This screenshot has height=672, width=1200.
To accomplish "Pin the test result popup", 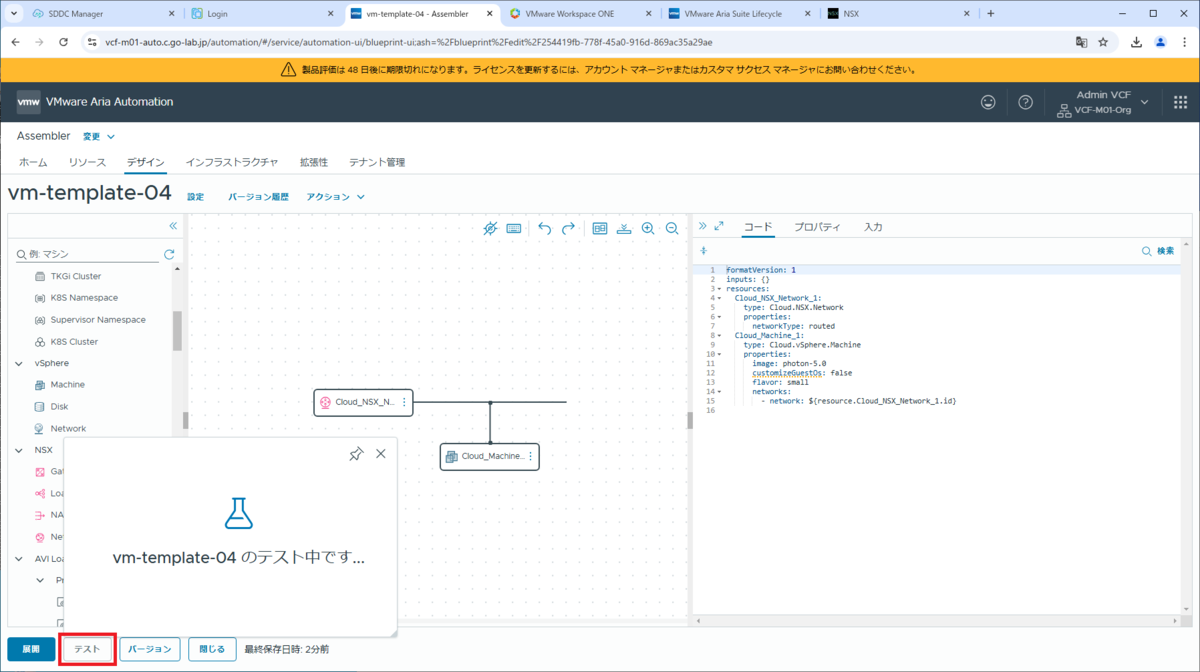I will tap(356, 454).
